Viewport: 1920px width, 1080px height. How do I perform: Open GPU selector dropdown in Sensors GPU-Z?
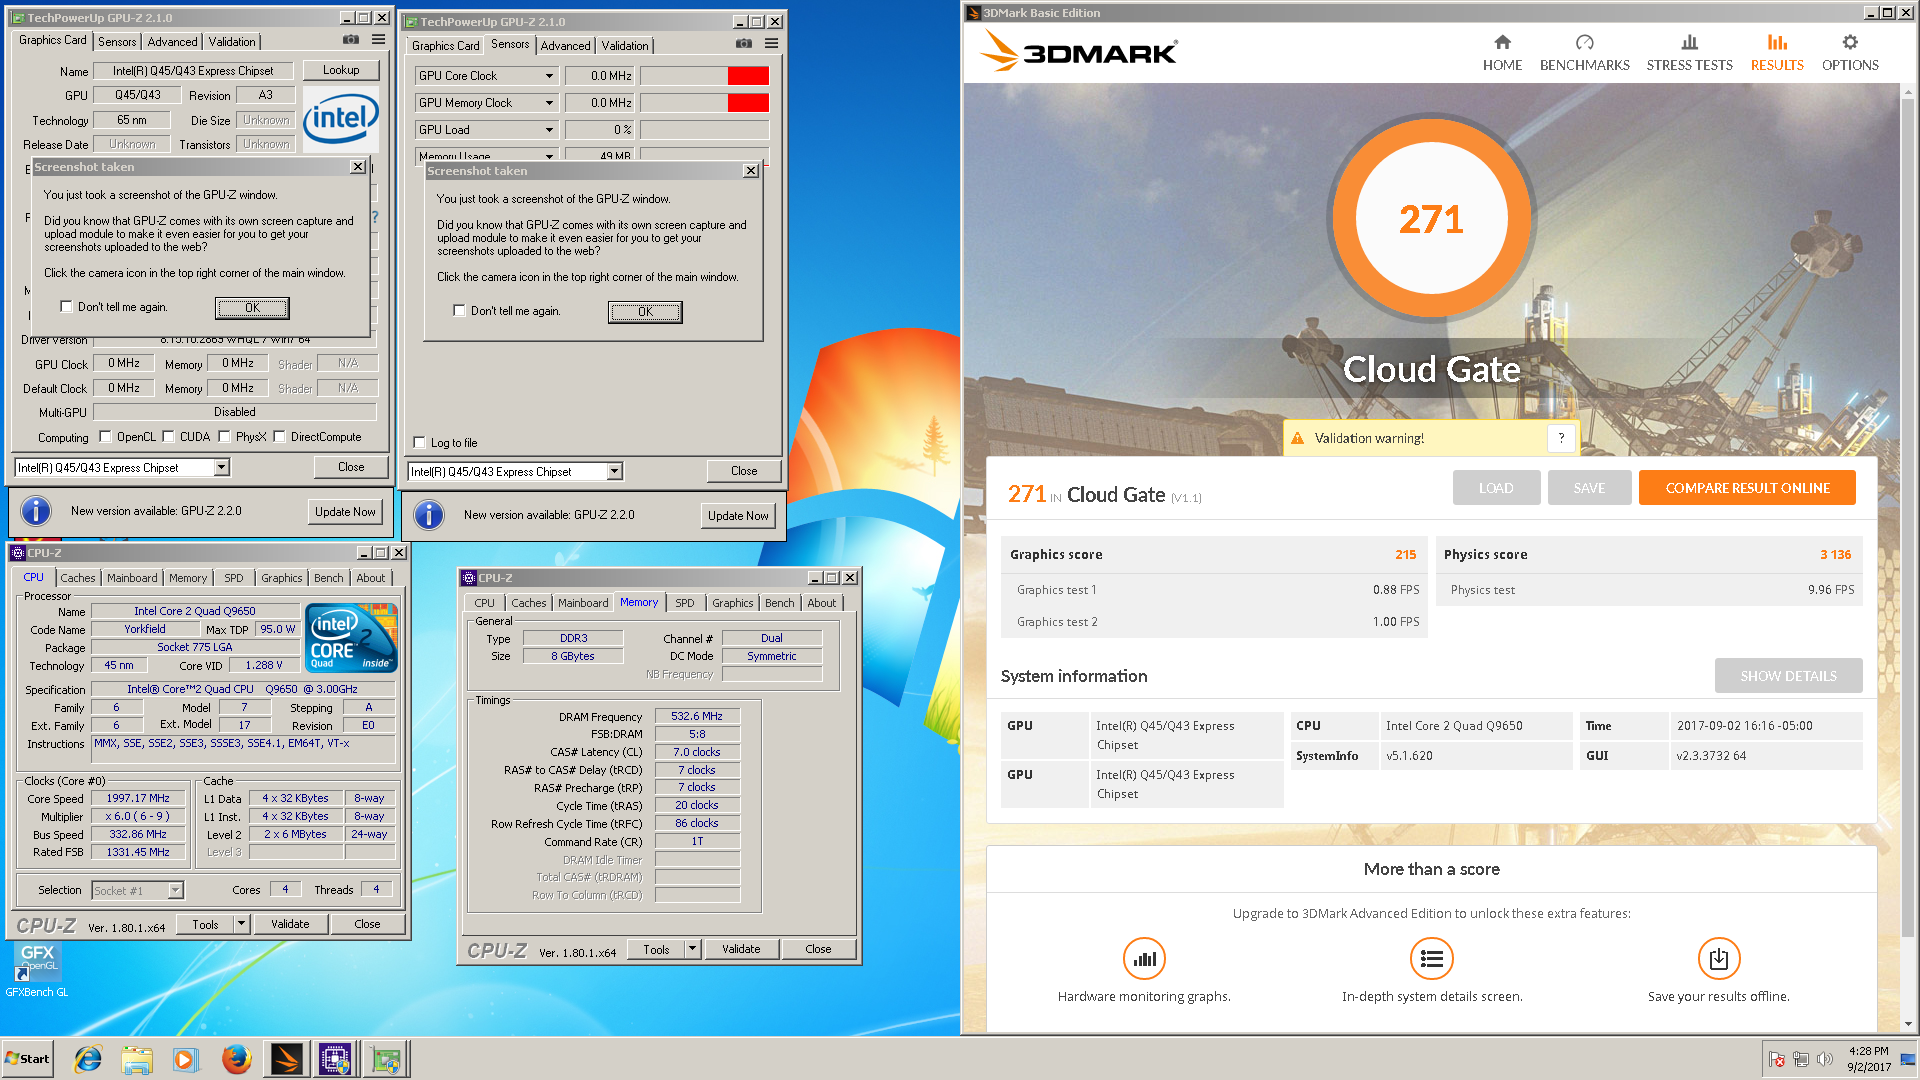point(615,471)
